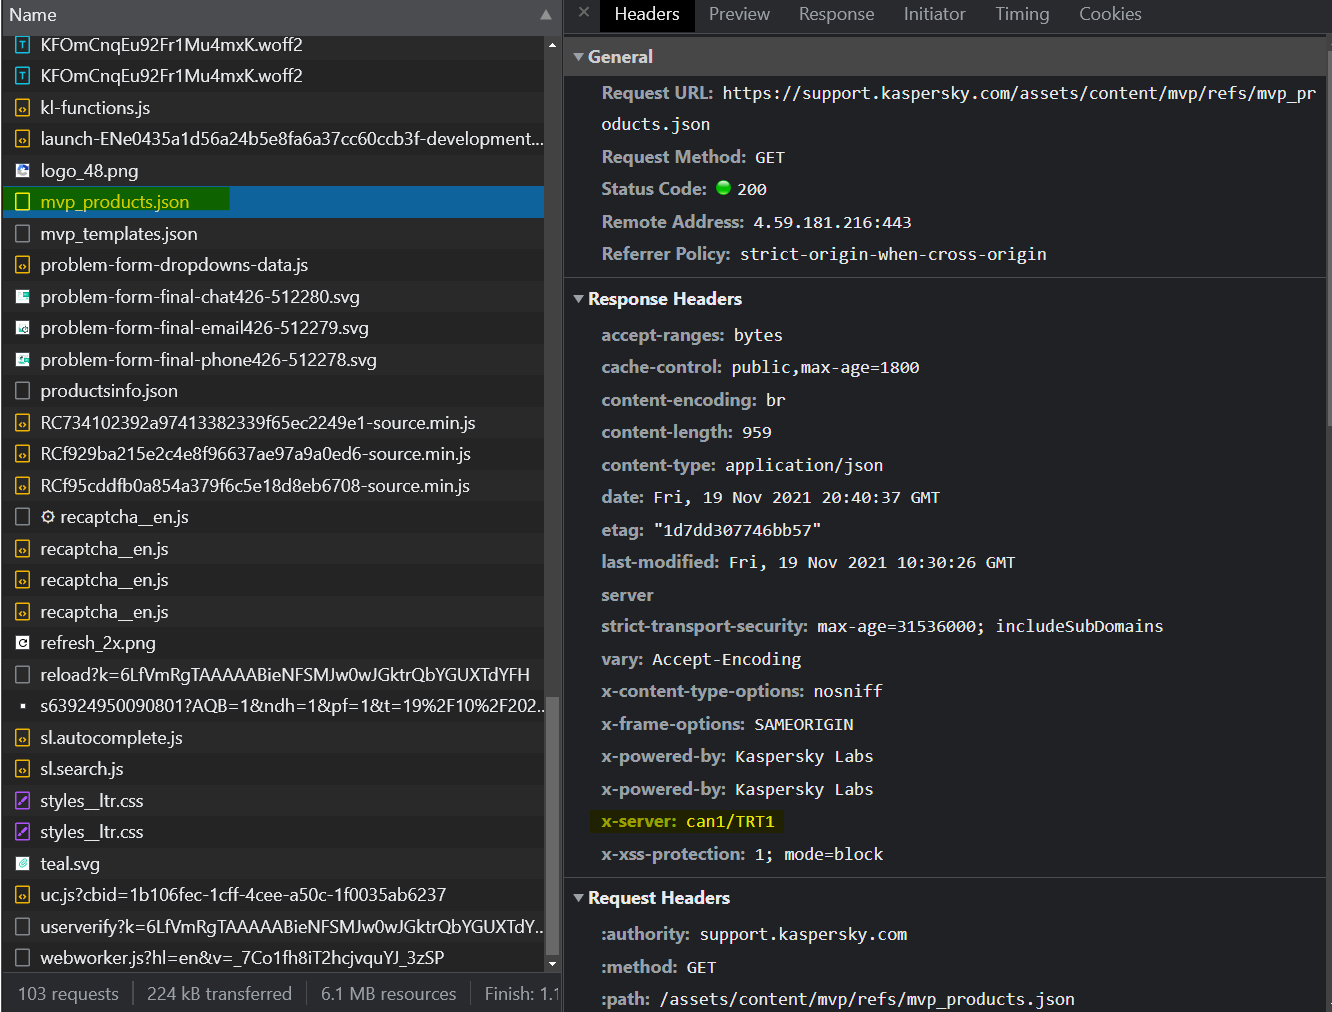Click the sl.autocomplete.js script icon
This screenshot has height=1012, width=1332.
22,738
